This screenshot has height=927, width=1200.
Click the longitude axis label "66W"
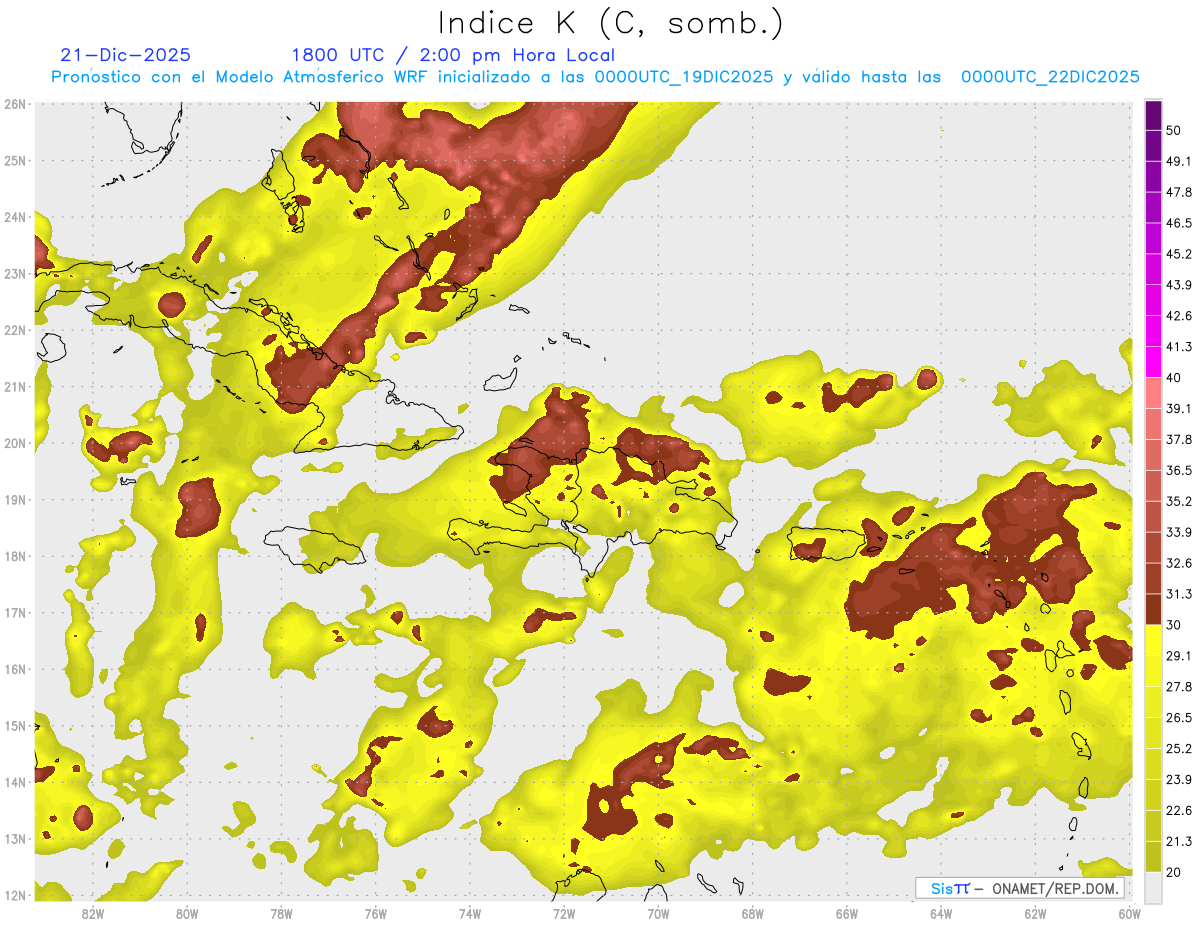(847, 914)
